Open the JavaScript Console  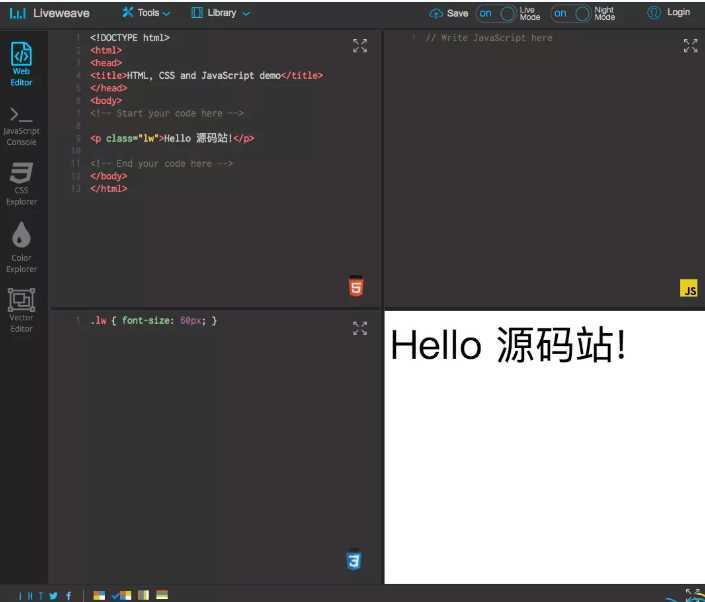click(21, 126)
